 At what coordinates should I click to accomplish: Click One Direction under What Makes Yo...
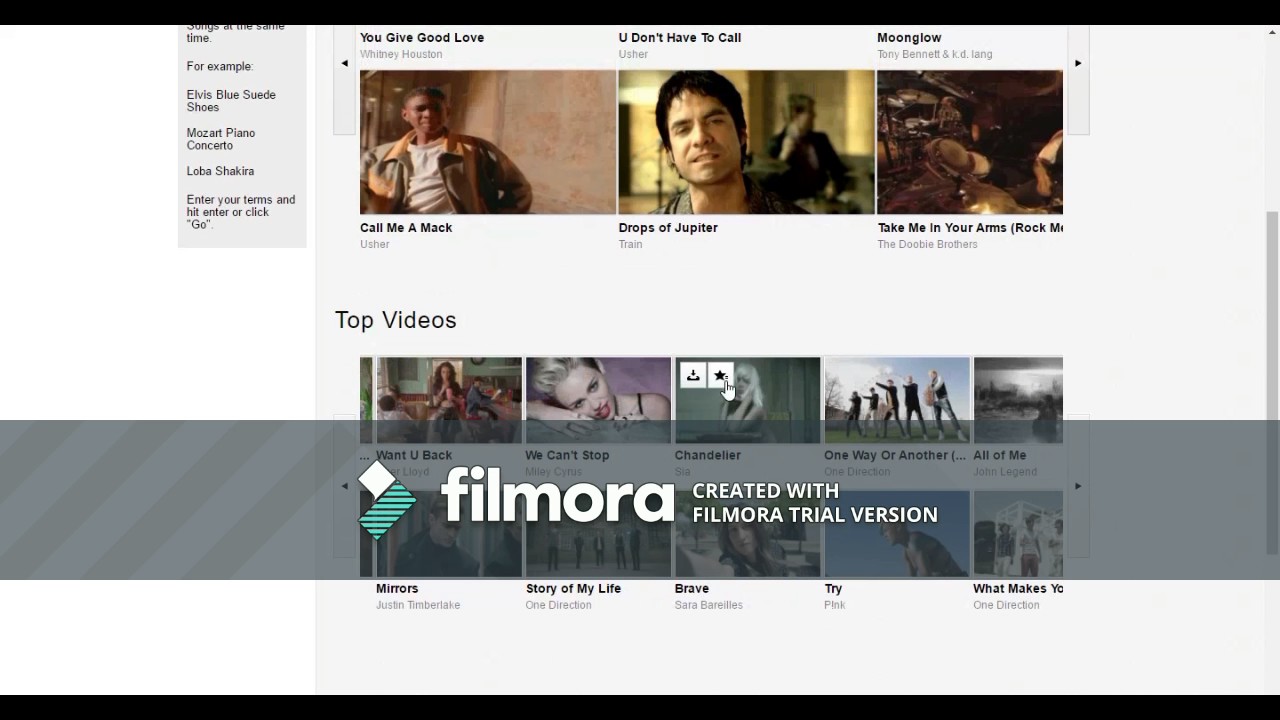1006,605
